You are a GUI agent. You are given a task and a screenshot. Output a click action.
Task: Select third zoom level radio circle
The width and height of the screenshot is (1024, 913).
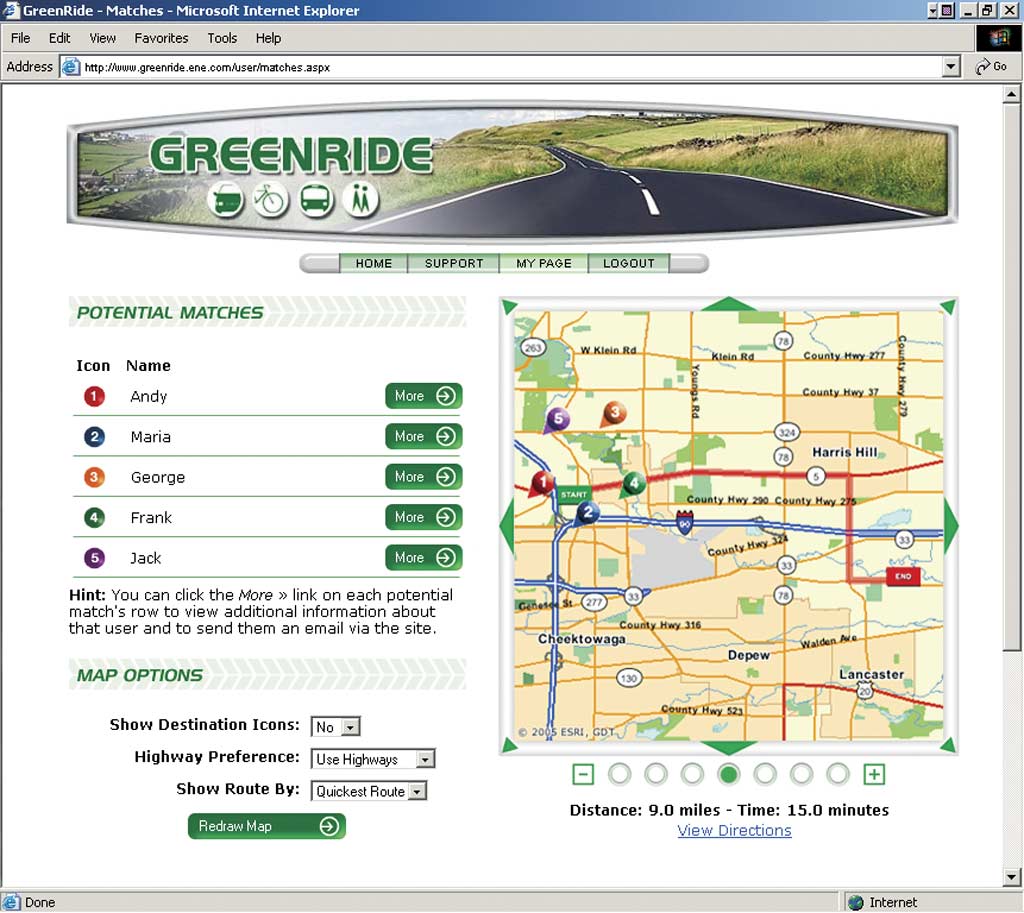[692, 775]
